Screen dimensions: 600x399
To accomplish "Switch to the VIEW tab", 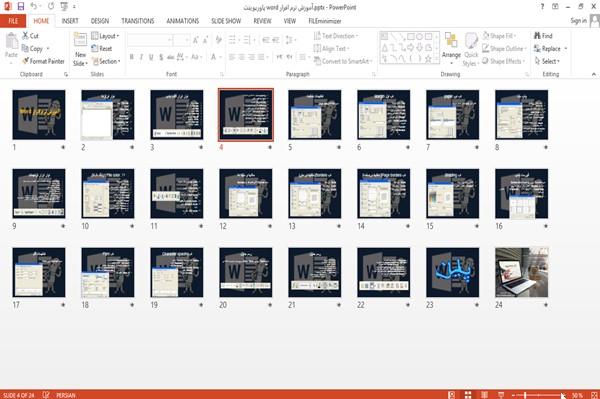I will [x=290, y=21].
